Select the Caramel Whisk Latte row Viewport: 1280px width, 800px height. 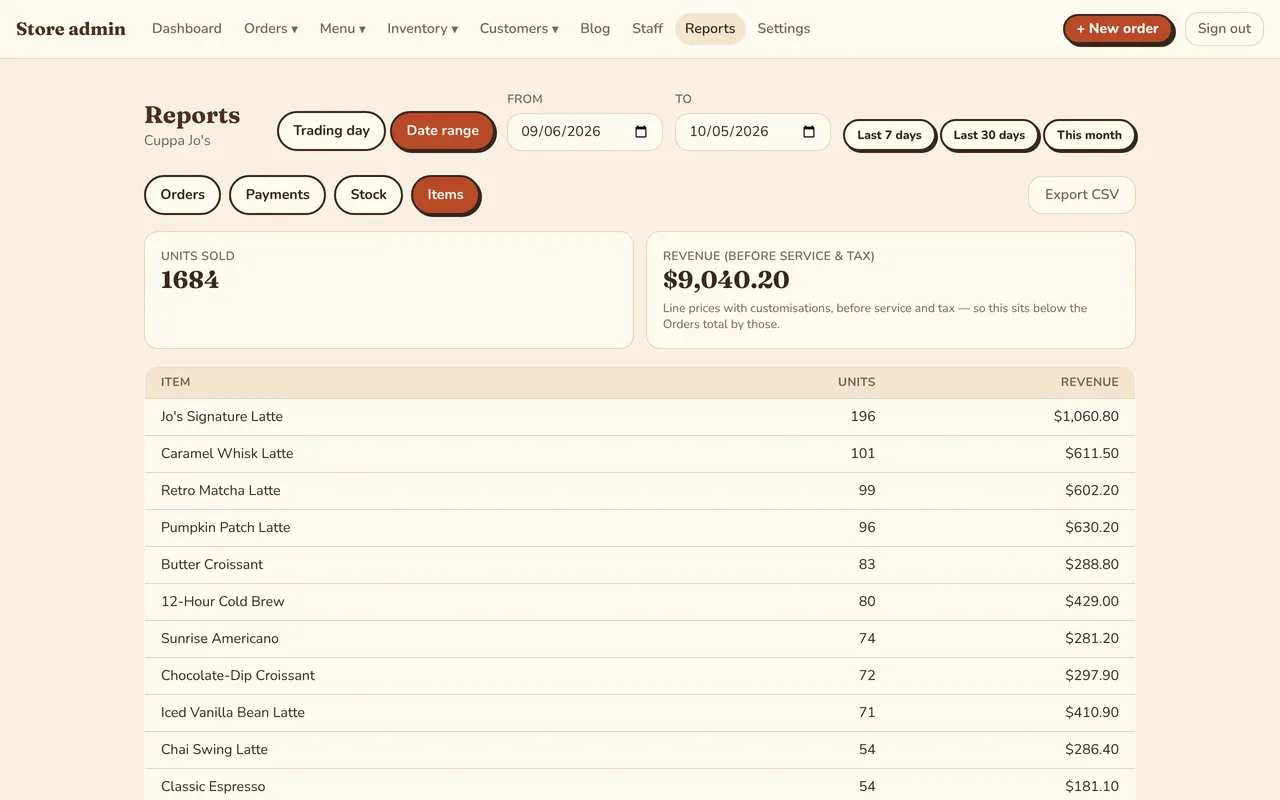[640, 454]
